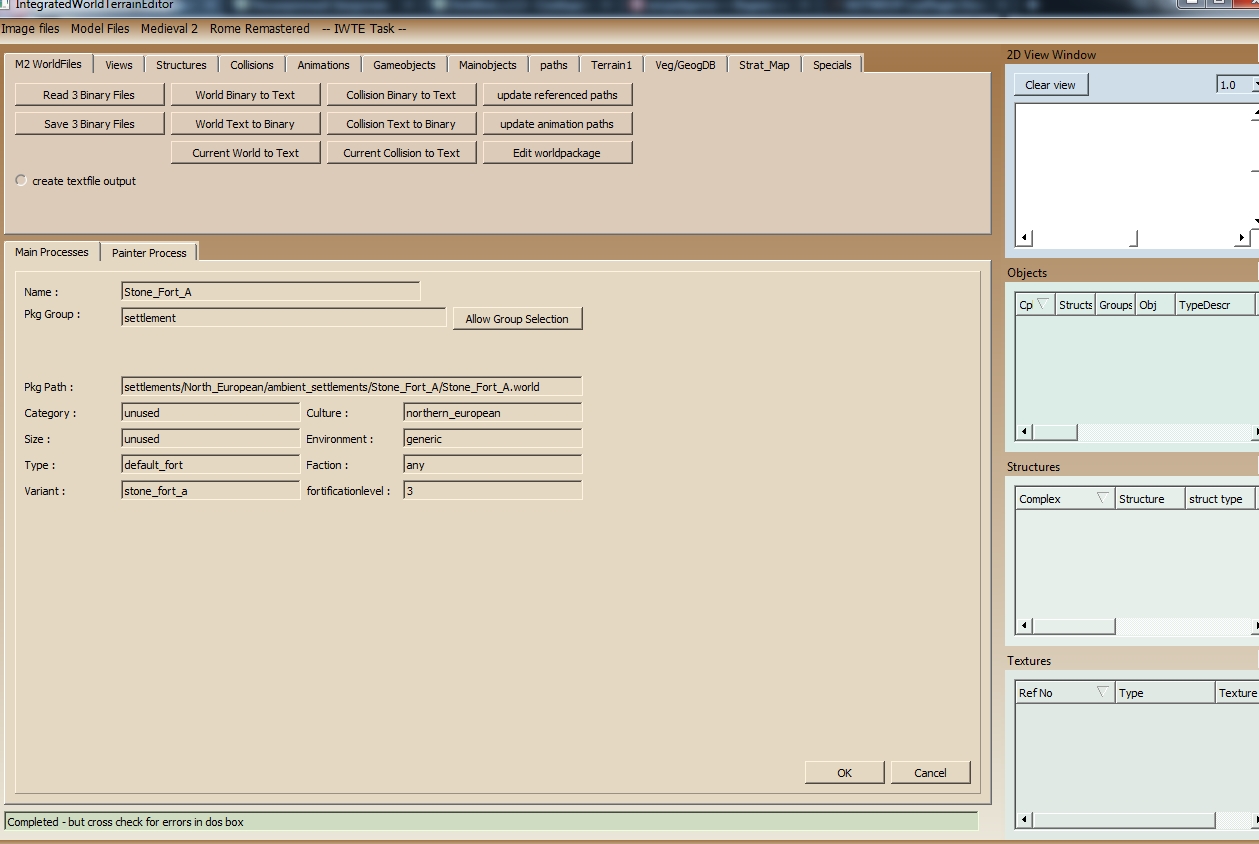The height and width of the screenshot is (844, 1259).
Task: Select the Main Processes tab
Action: (52, 252)
